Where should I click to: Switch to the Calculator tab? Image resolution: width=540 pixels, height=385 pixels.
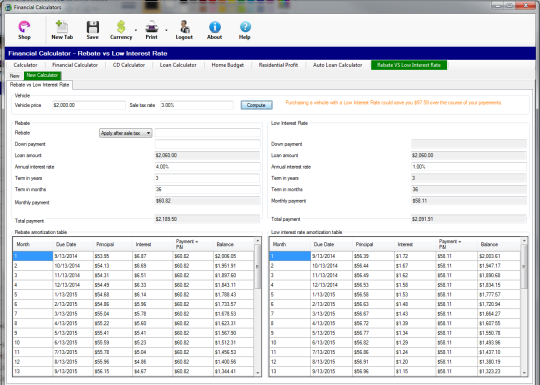click(x=25, y=65)
